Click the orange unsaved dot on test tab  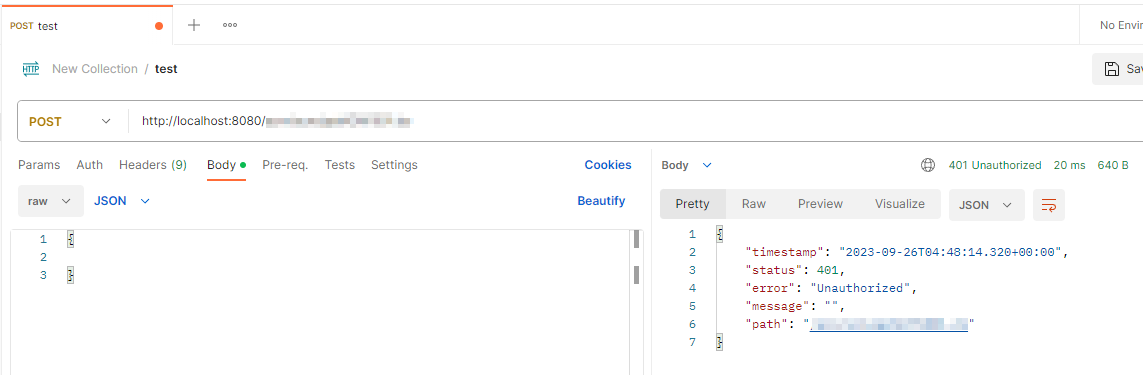pyautogui.click(x=159, y=26)
